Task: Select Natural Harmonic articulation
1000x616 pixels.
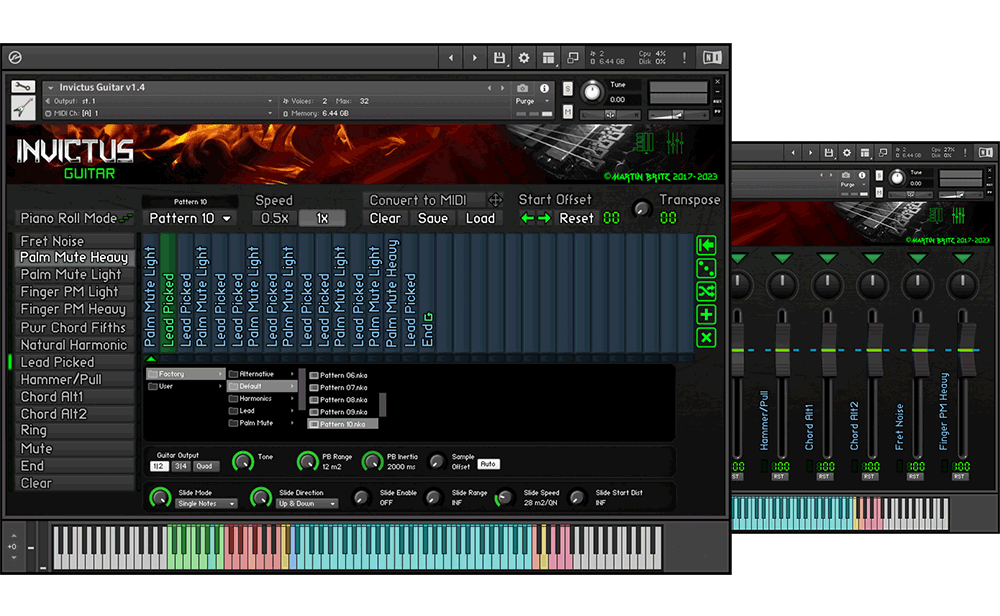Action: click(74, 345)
